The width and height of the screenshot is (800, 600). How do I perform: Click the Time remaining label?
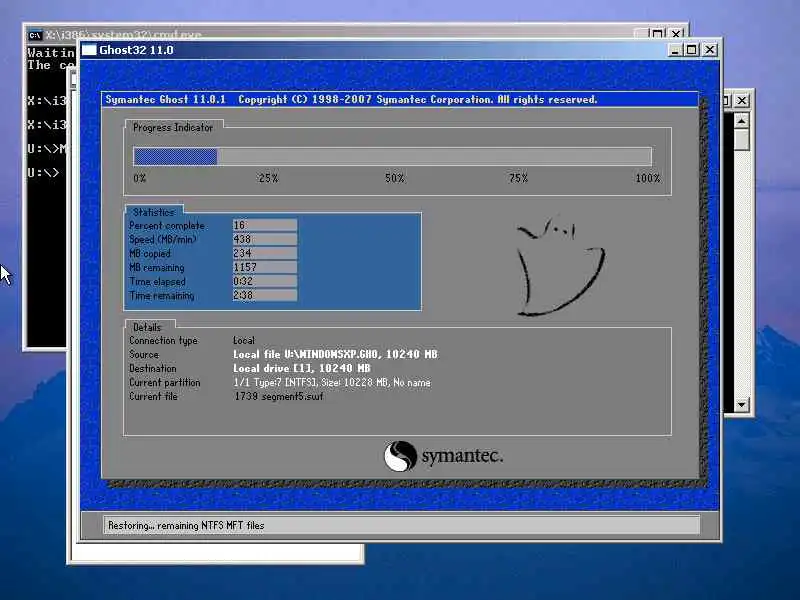pyautogui.click(x=162, y=295)
